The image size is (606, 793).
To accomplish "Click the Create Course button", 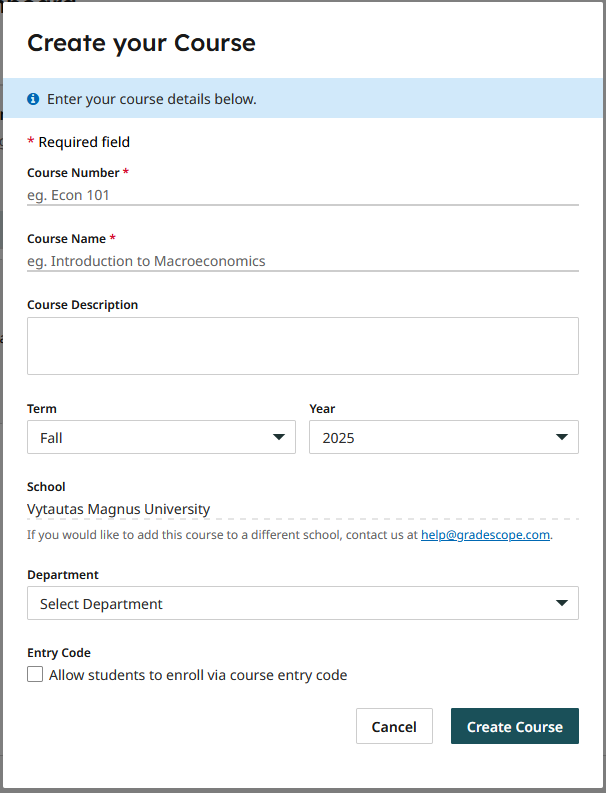I will (x=514, y=727).
